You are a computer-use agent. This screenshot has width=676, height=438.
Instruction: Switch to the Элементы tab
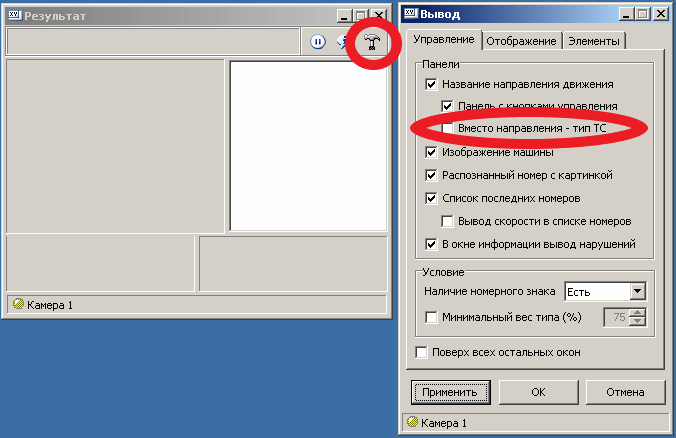click(594, 41)
